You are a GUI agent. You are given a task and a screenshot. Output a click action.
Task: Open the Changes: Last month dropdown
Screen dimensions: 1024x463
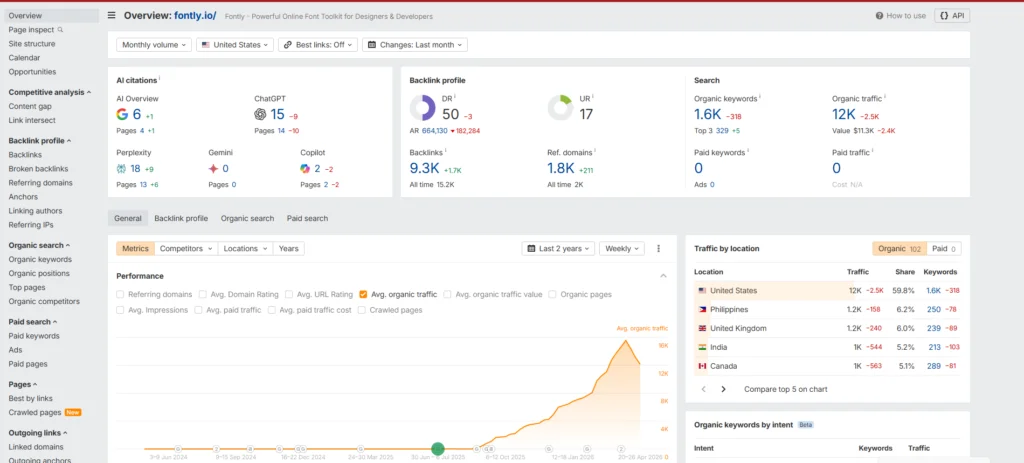pos(415,45)
